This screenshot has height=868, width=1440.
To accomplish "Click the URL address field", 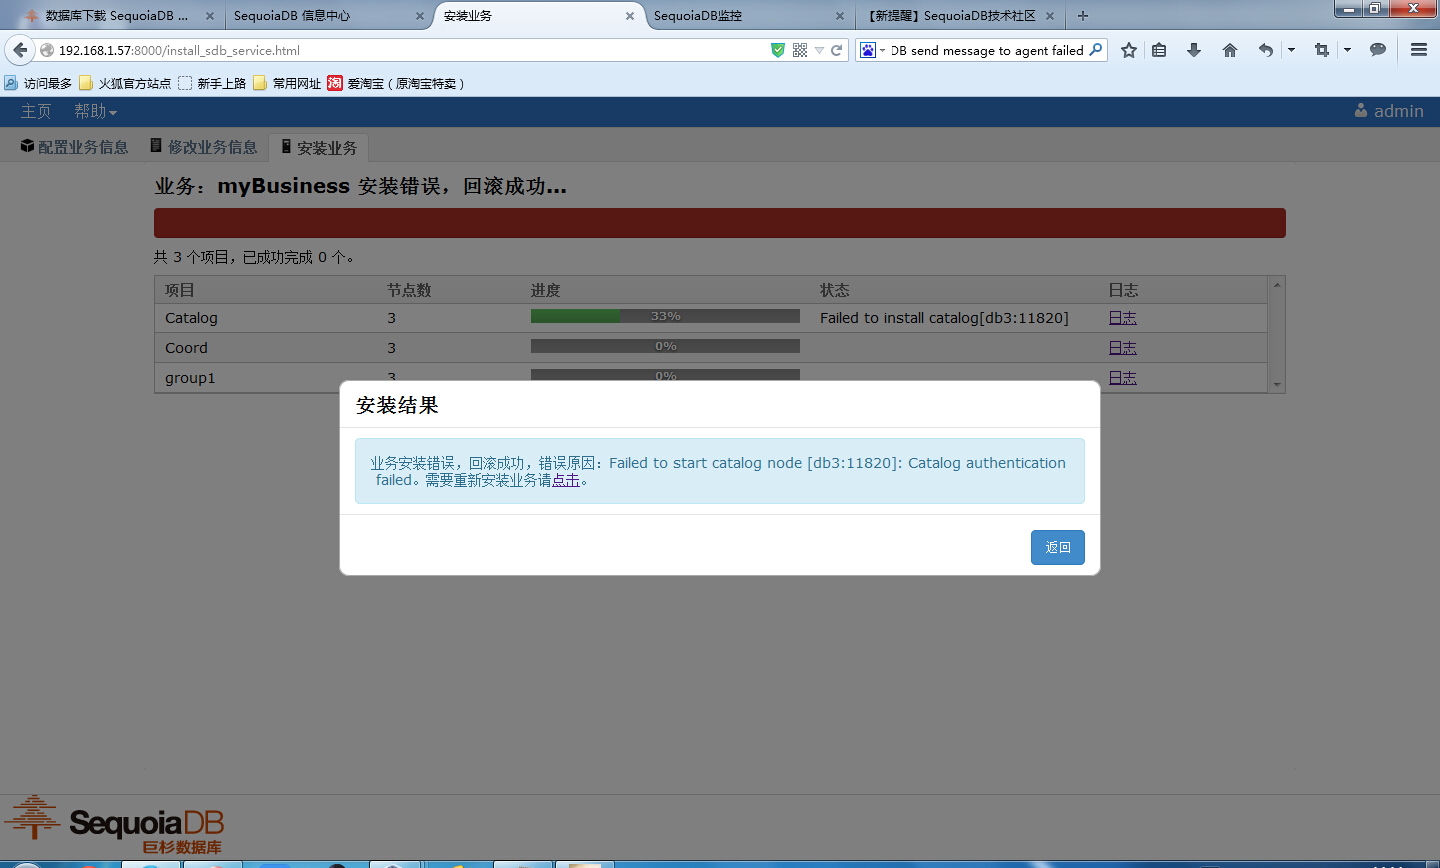I will pyautogui.click(x=400, y=50).
